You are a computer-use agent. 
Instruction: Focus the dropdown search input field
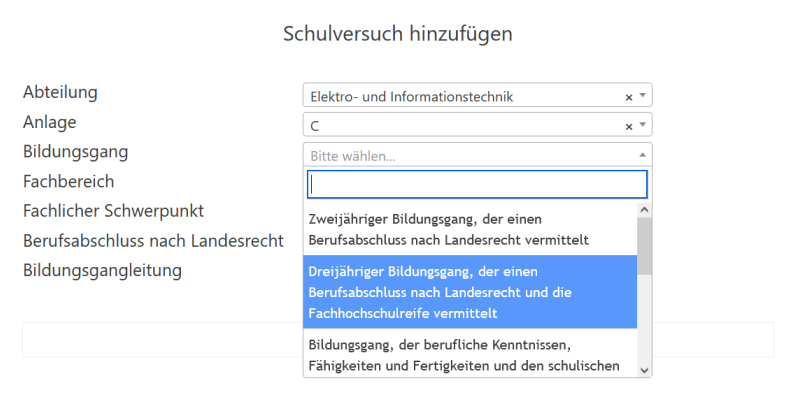pos(477,184)
